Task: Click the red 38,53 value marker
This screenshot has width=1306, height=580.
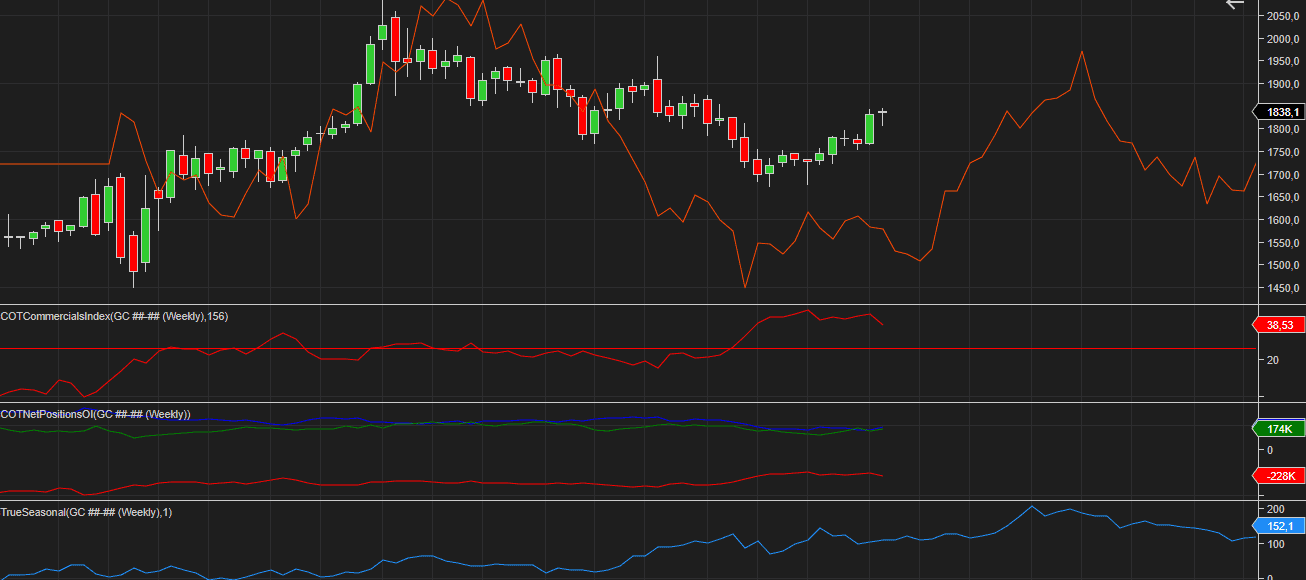Action: tap(1279, 325)
